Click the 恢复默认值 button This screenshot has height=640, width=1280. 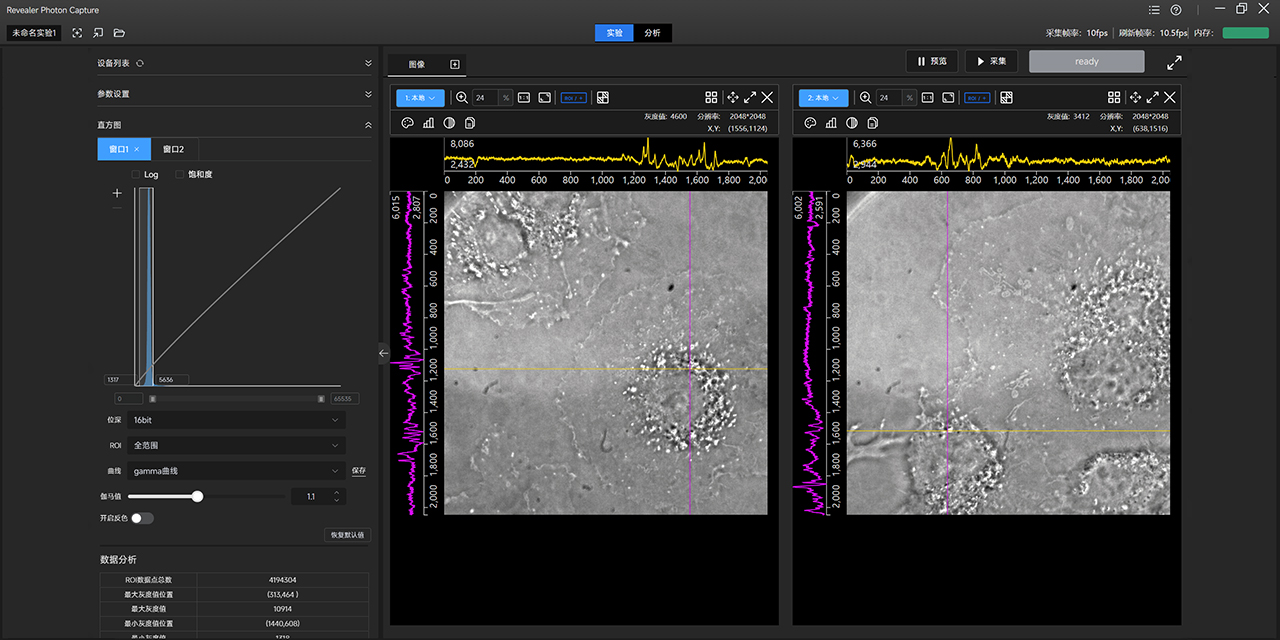(348, 535)
